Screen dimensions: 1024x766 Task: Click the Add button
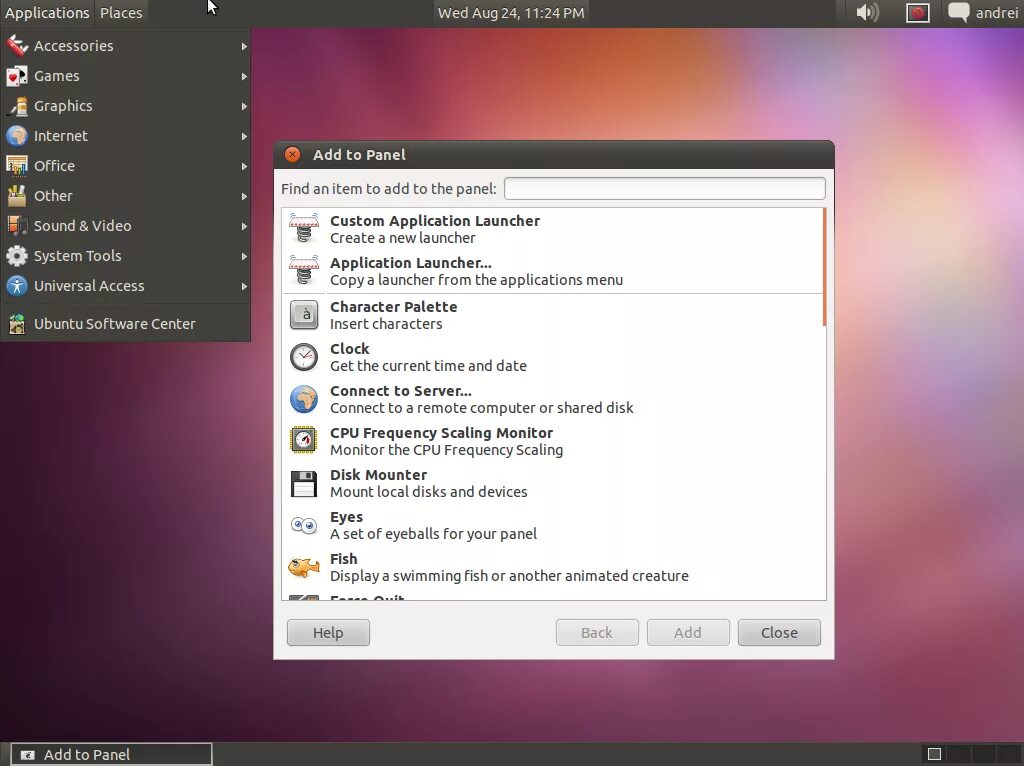click(688, 632)
